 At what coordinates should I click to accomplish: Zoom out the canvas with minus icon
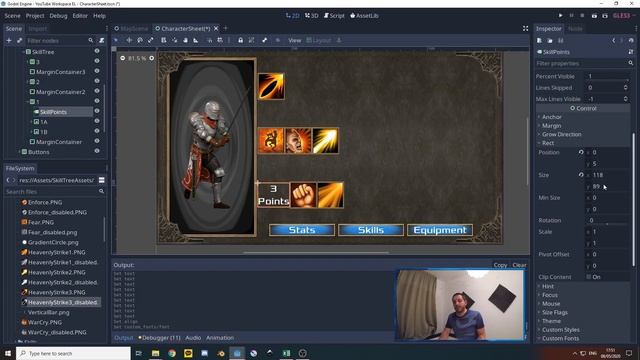[122, 58]
